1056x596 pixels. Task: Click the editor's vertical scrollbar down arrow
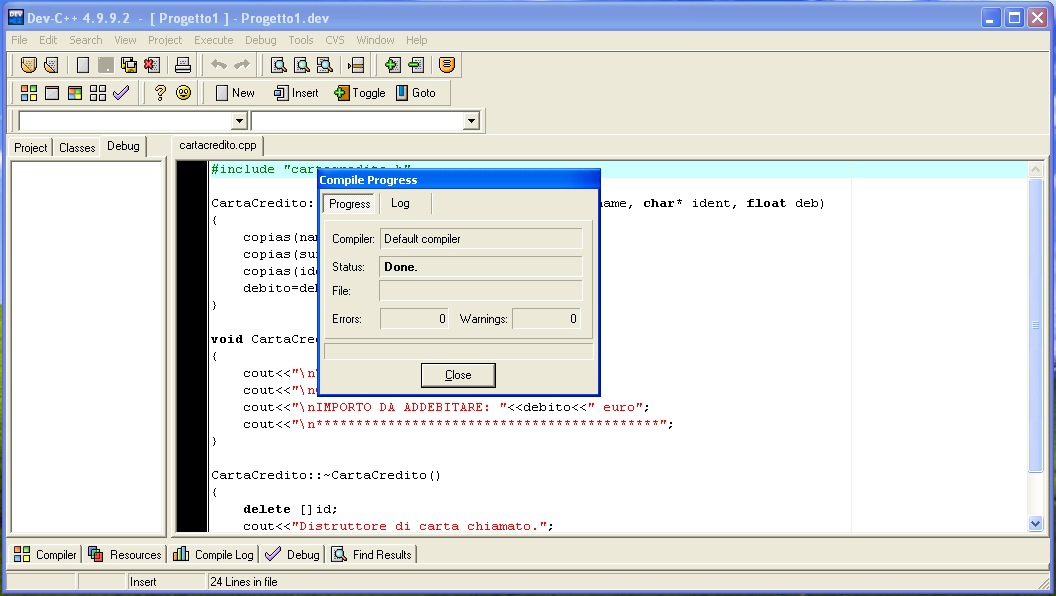click(x=1035, y=524)
